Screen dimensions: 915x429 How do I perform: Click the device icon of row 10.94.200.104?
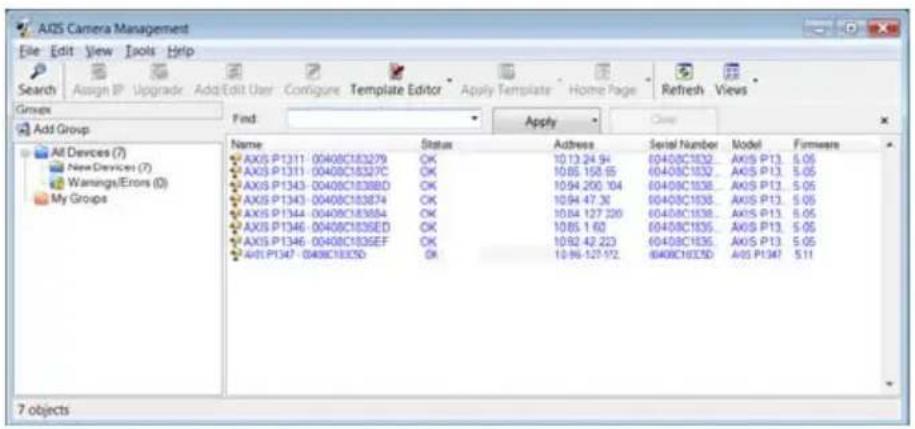tap(236, 186)
